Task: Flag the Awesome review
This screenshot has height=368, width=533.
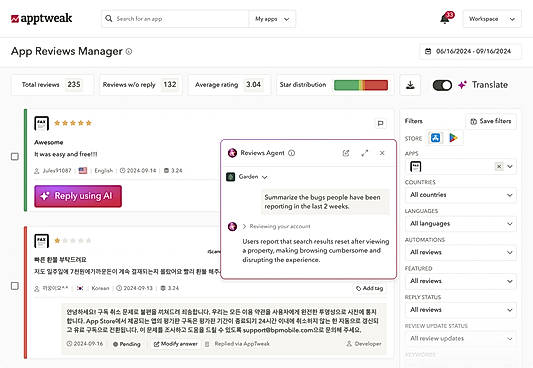Action: click(380, 123)
